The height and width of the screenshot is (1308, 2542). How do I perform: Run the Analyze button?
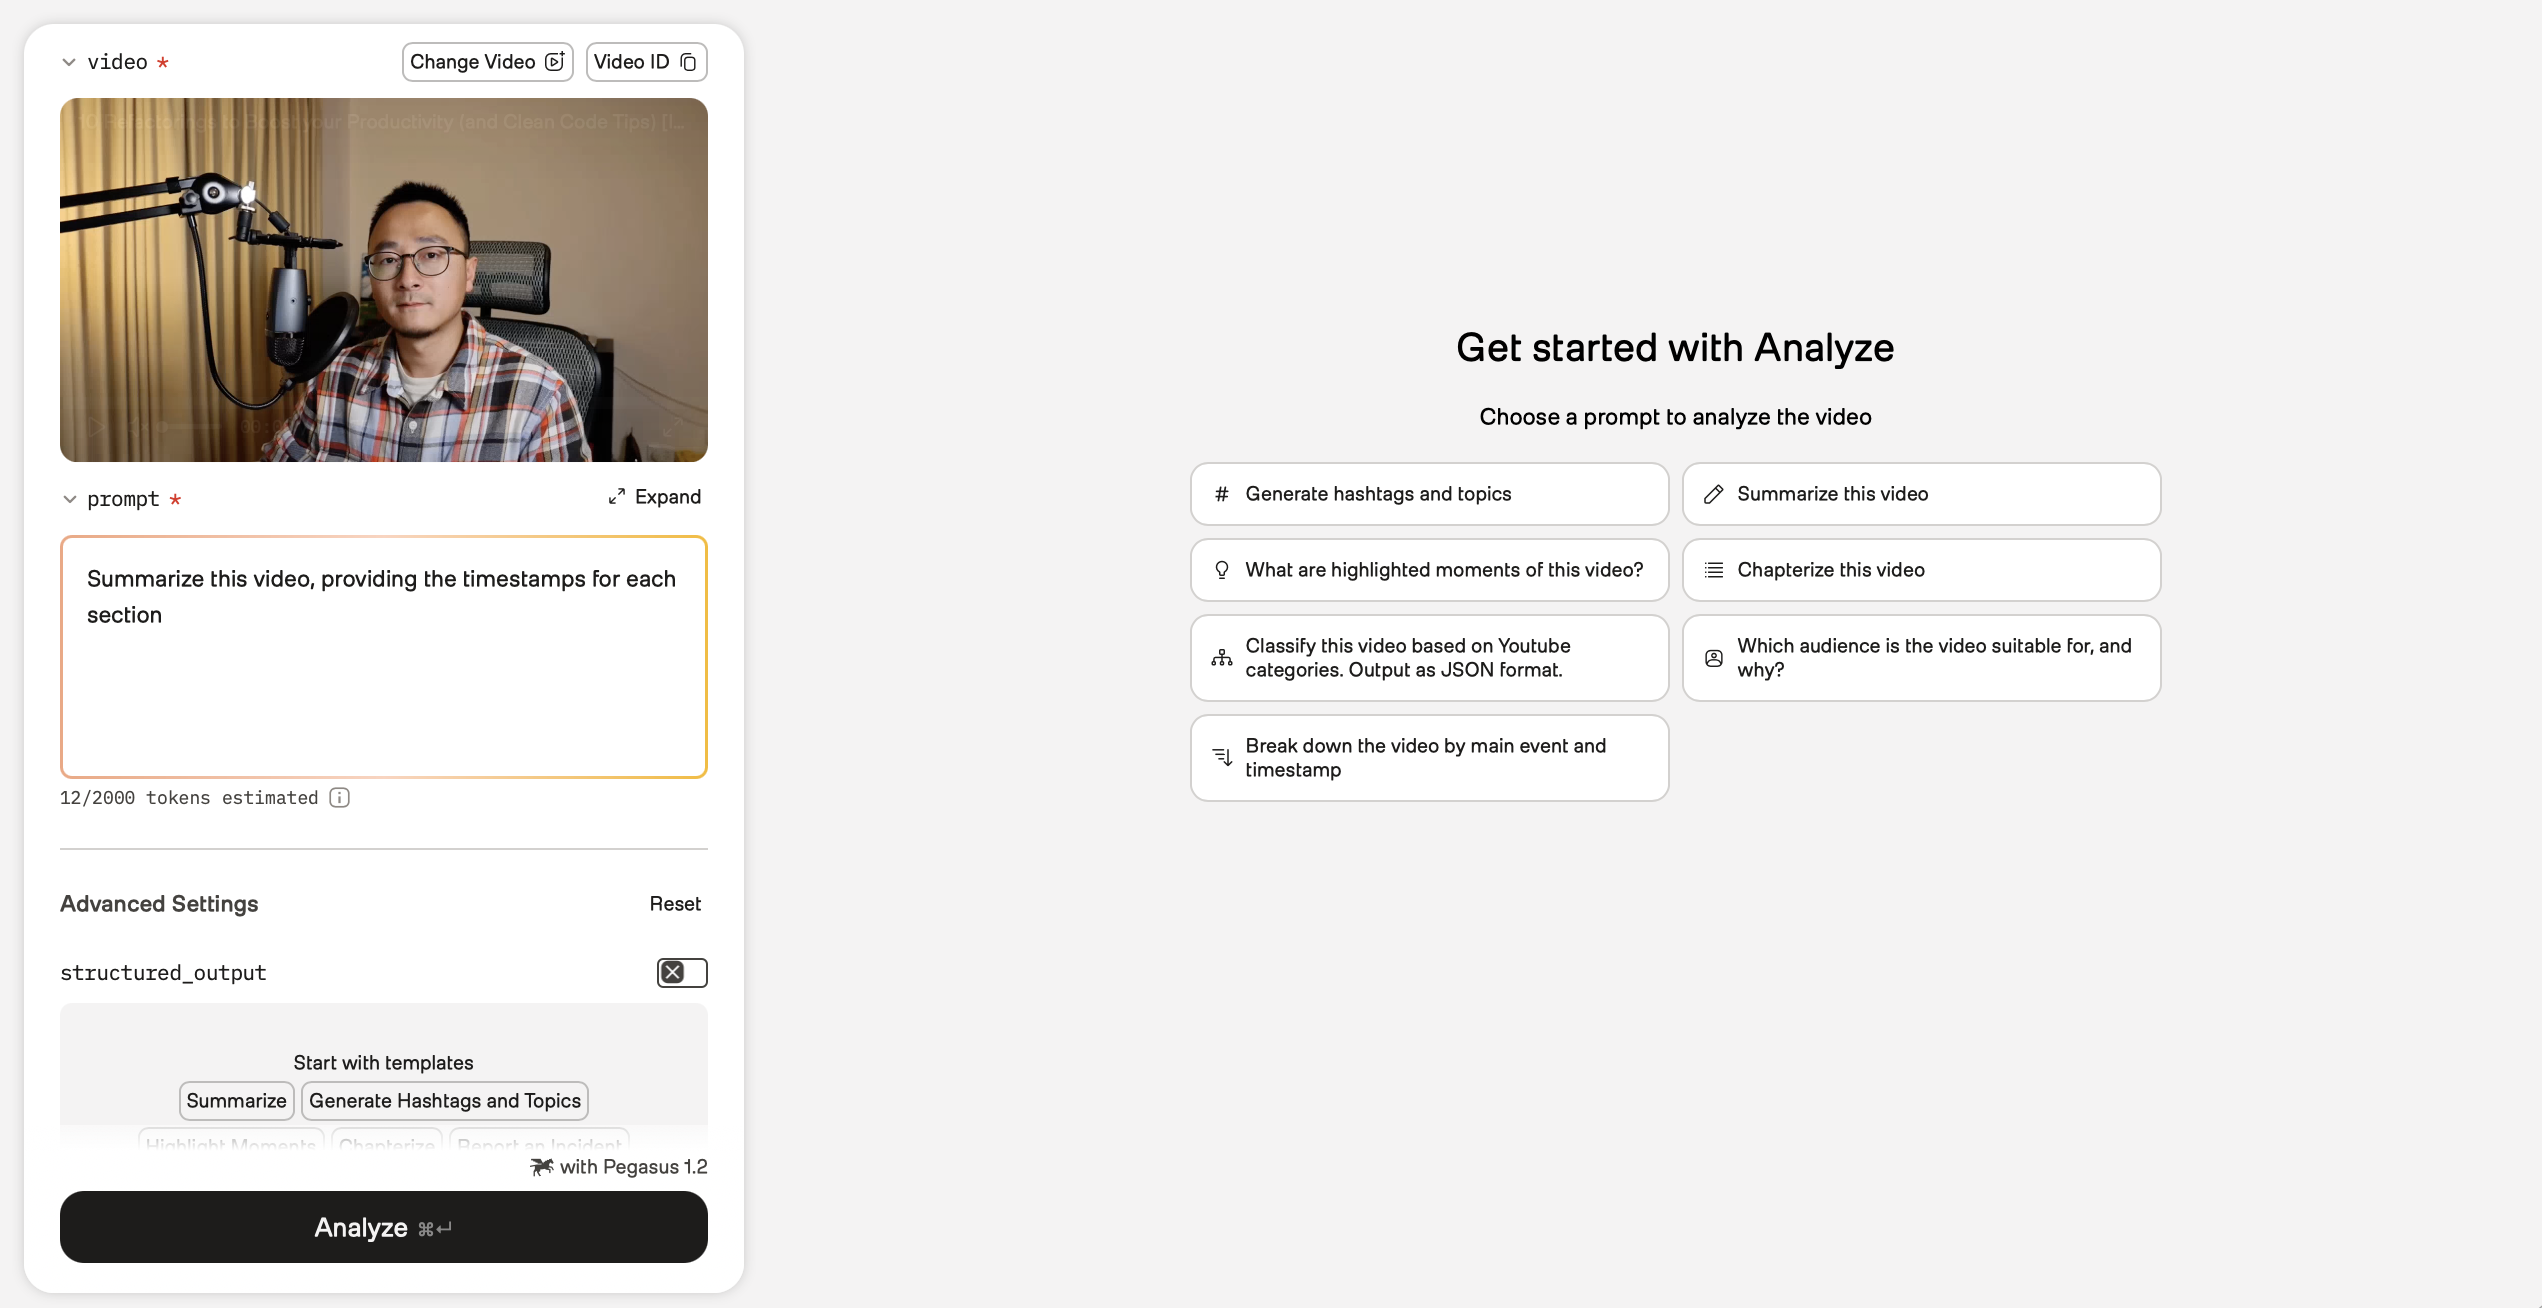384,1227
